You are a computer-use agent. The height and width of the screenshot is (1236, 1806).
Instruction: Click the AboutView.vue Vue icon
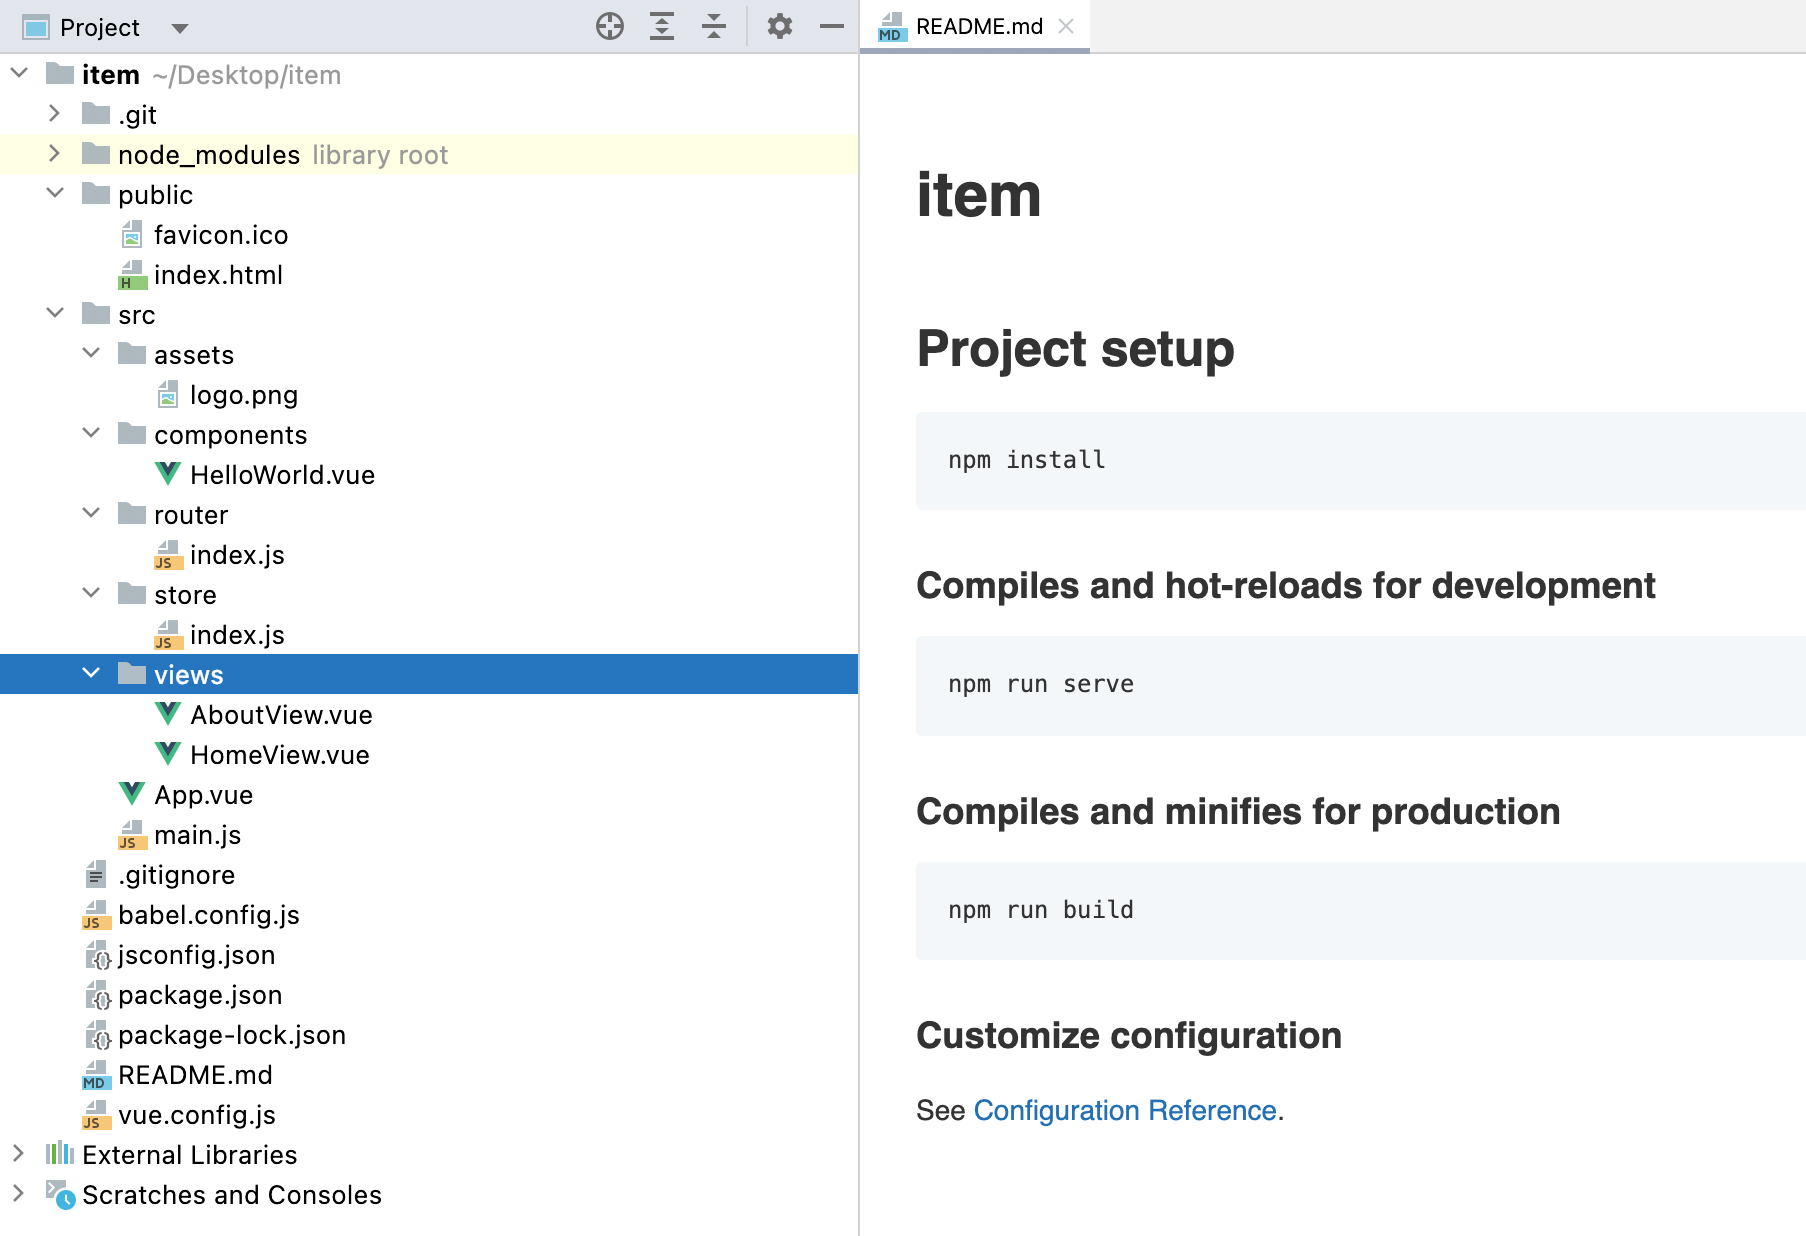pos(168,714)
